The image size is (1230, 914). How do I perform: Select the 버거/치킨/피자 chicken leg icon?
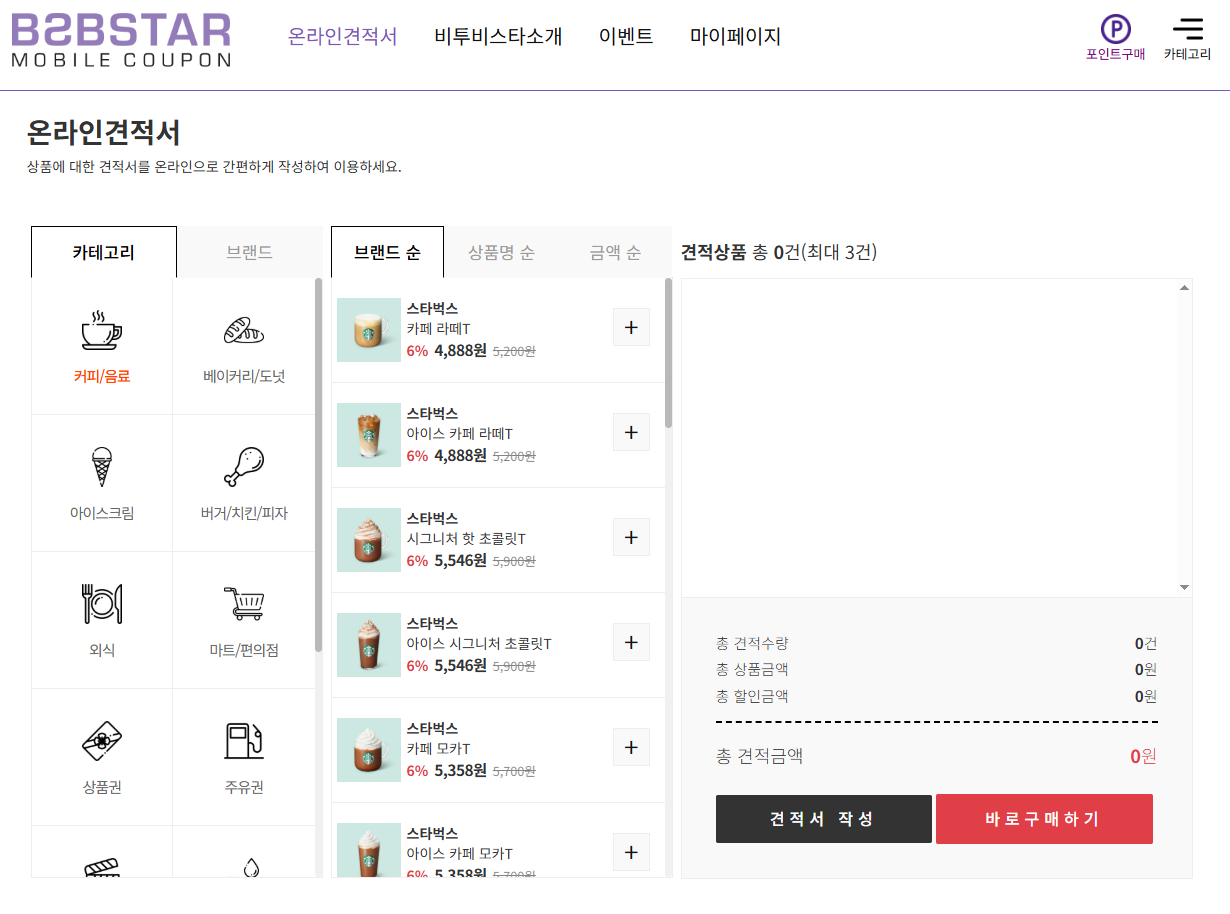[x=244, y=467]
